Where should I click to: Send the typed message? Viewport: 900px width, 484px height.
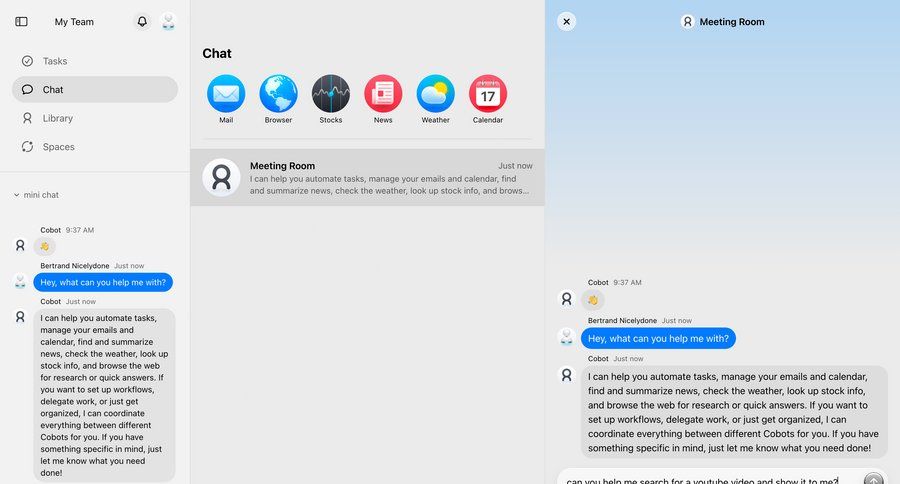pyautogui.click(x=874, y=479)
